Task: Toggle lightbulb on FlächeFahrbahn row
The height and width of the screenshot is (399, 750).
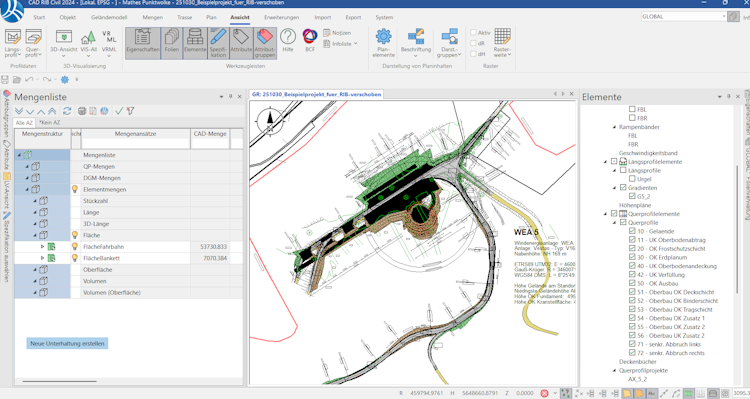Action: pos(75,246)
